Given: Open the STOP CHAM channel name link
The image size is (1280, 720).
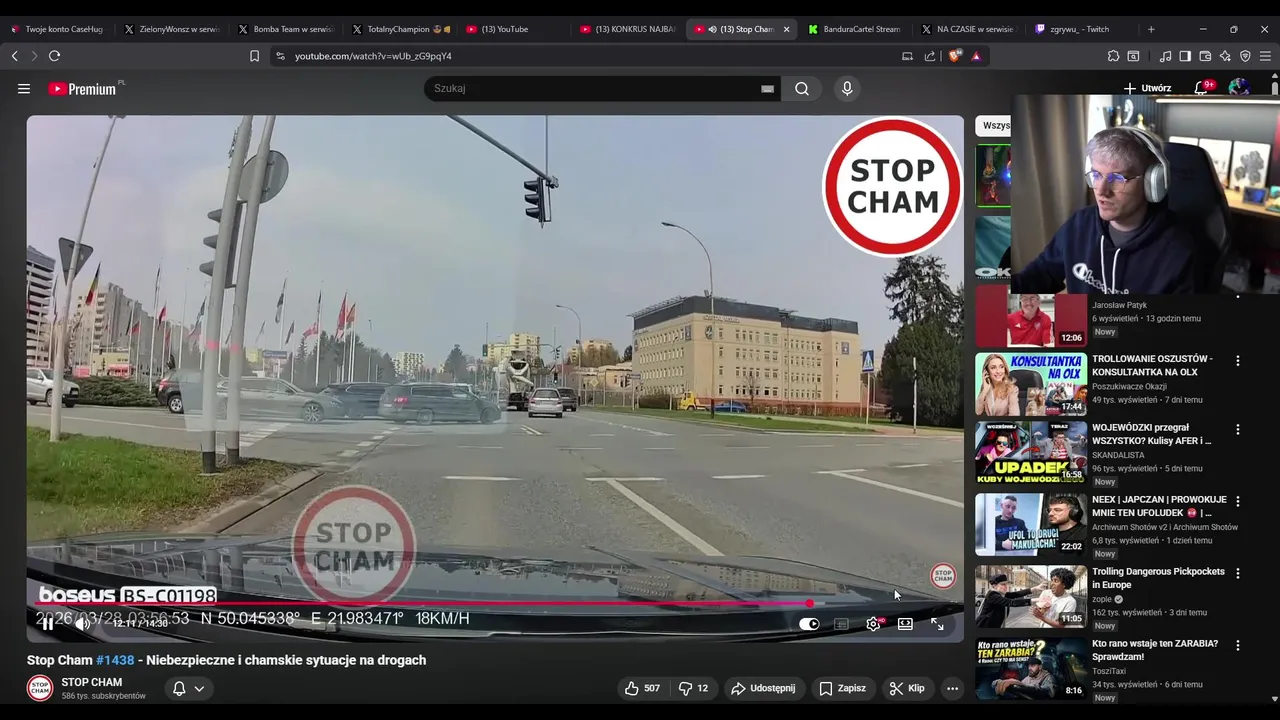Looking at the screenshot, I should click(x=92, y=682).
